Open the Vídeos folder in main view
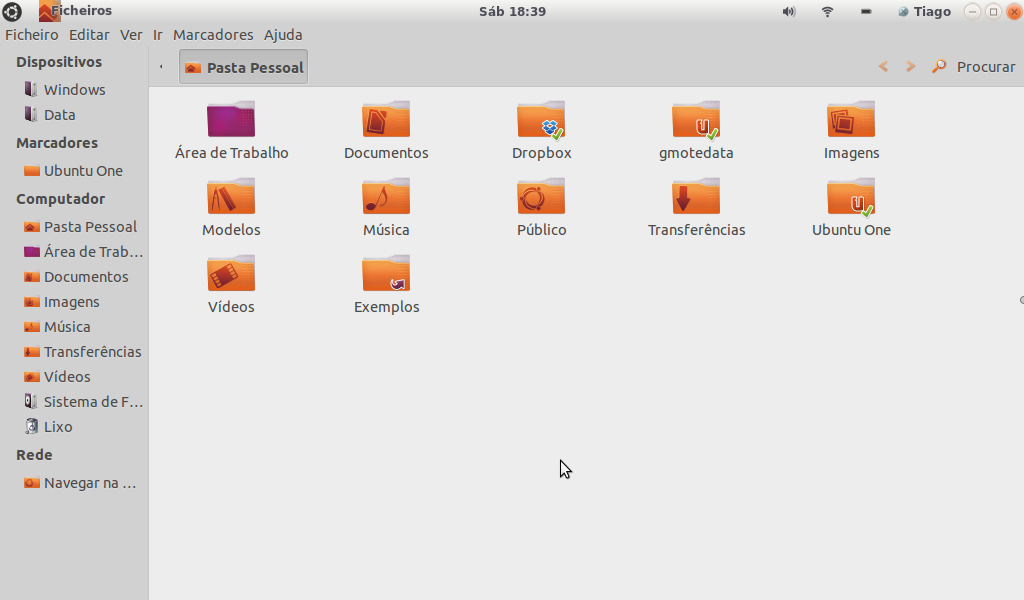 [231, 273]
